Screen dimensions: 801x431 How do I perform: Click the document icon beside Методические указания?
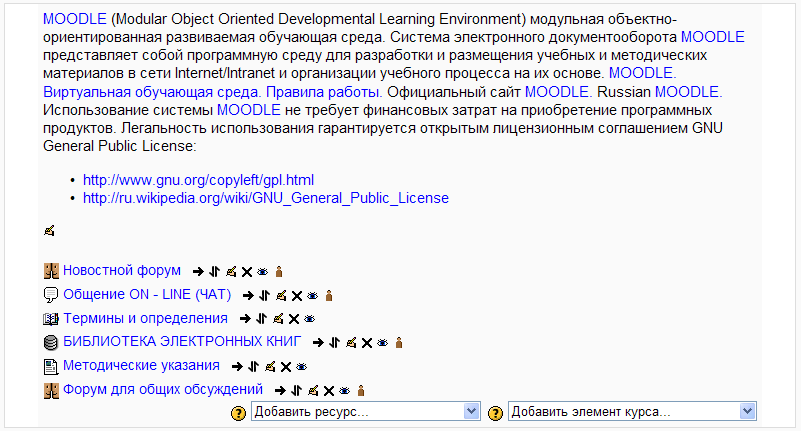51,366
